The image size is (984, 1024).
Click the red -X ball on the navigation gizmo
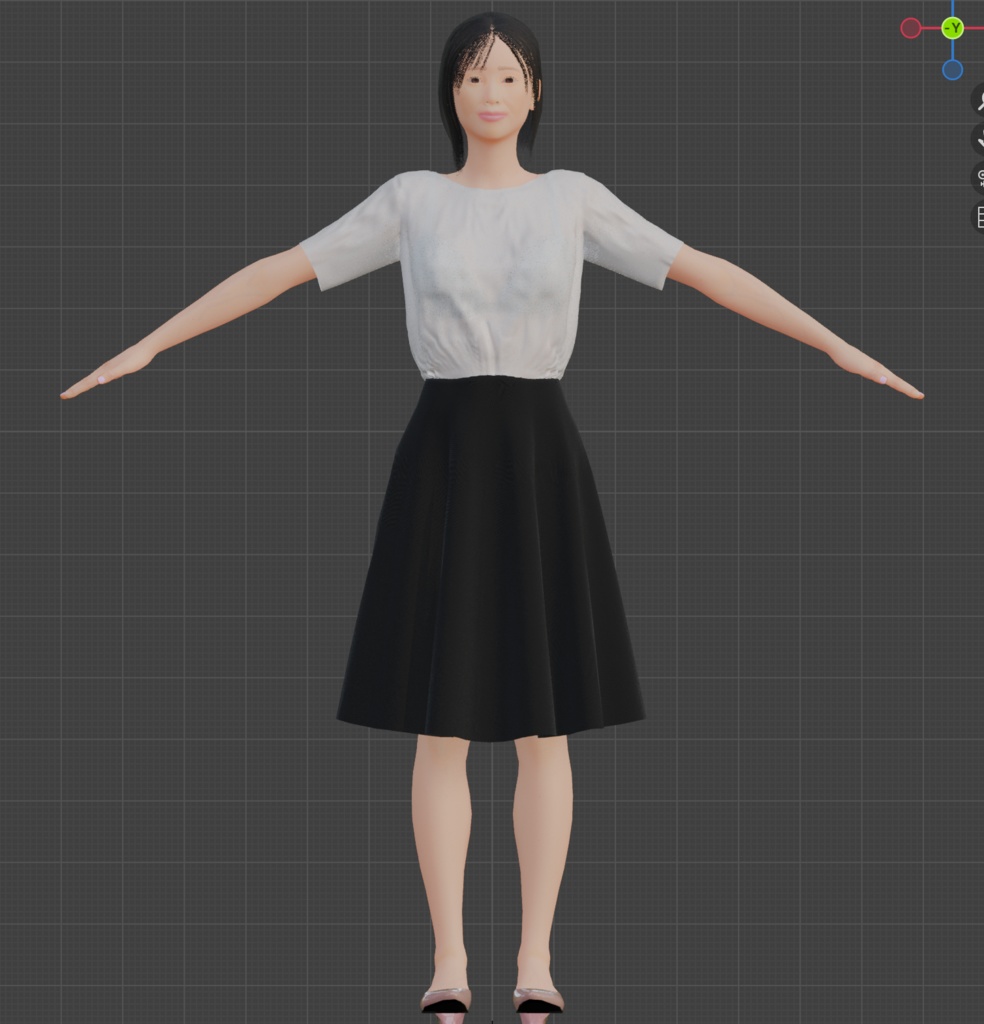tap(911, 28)
